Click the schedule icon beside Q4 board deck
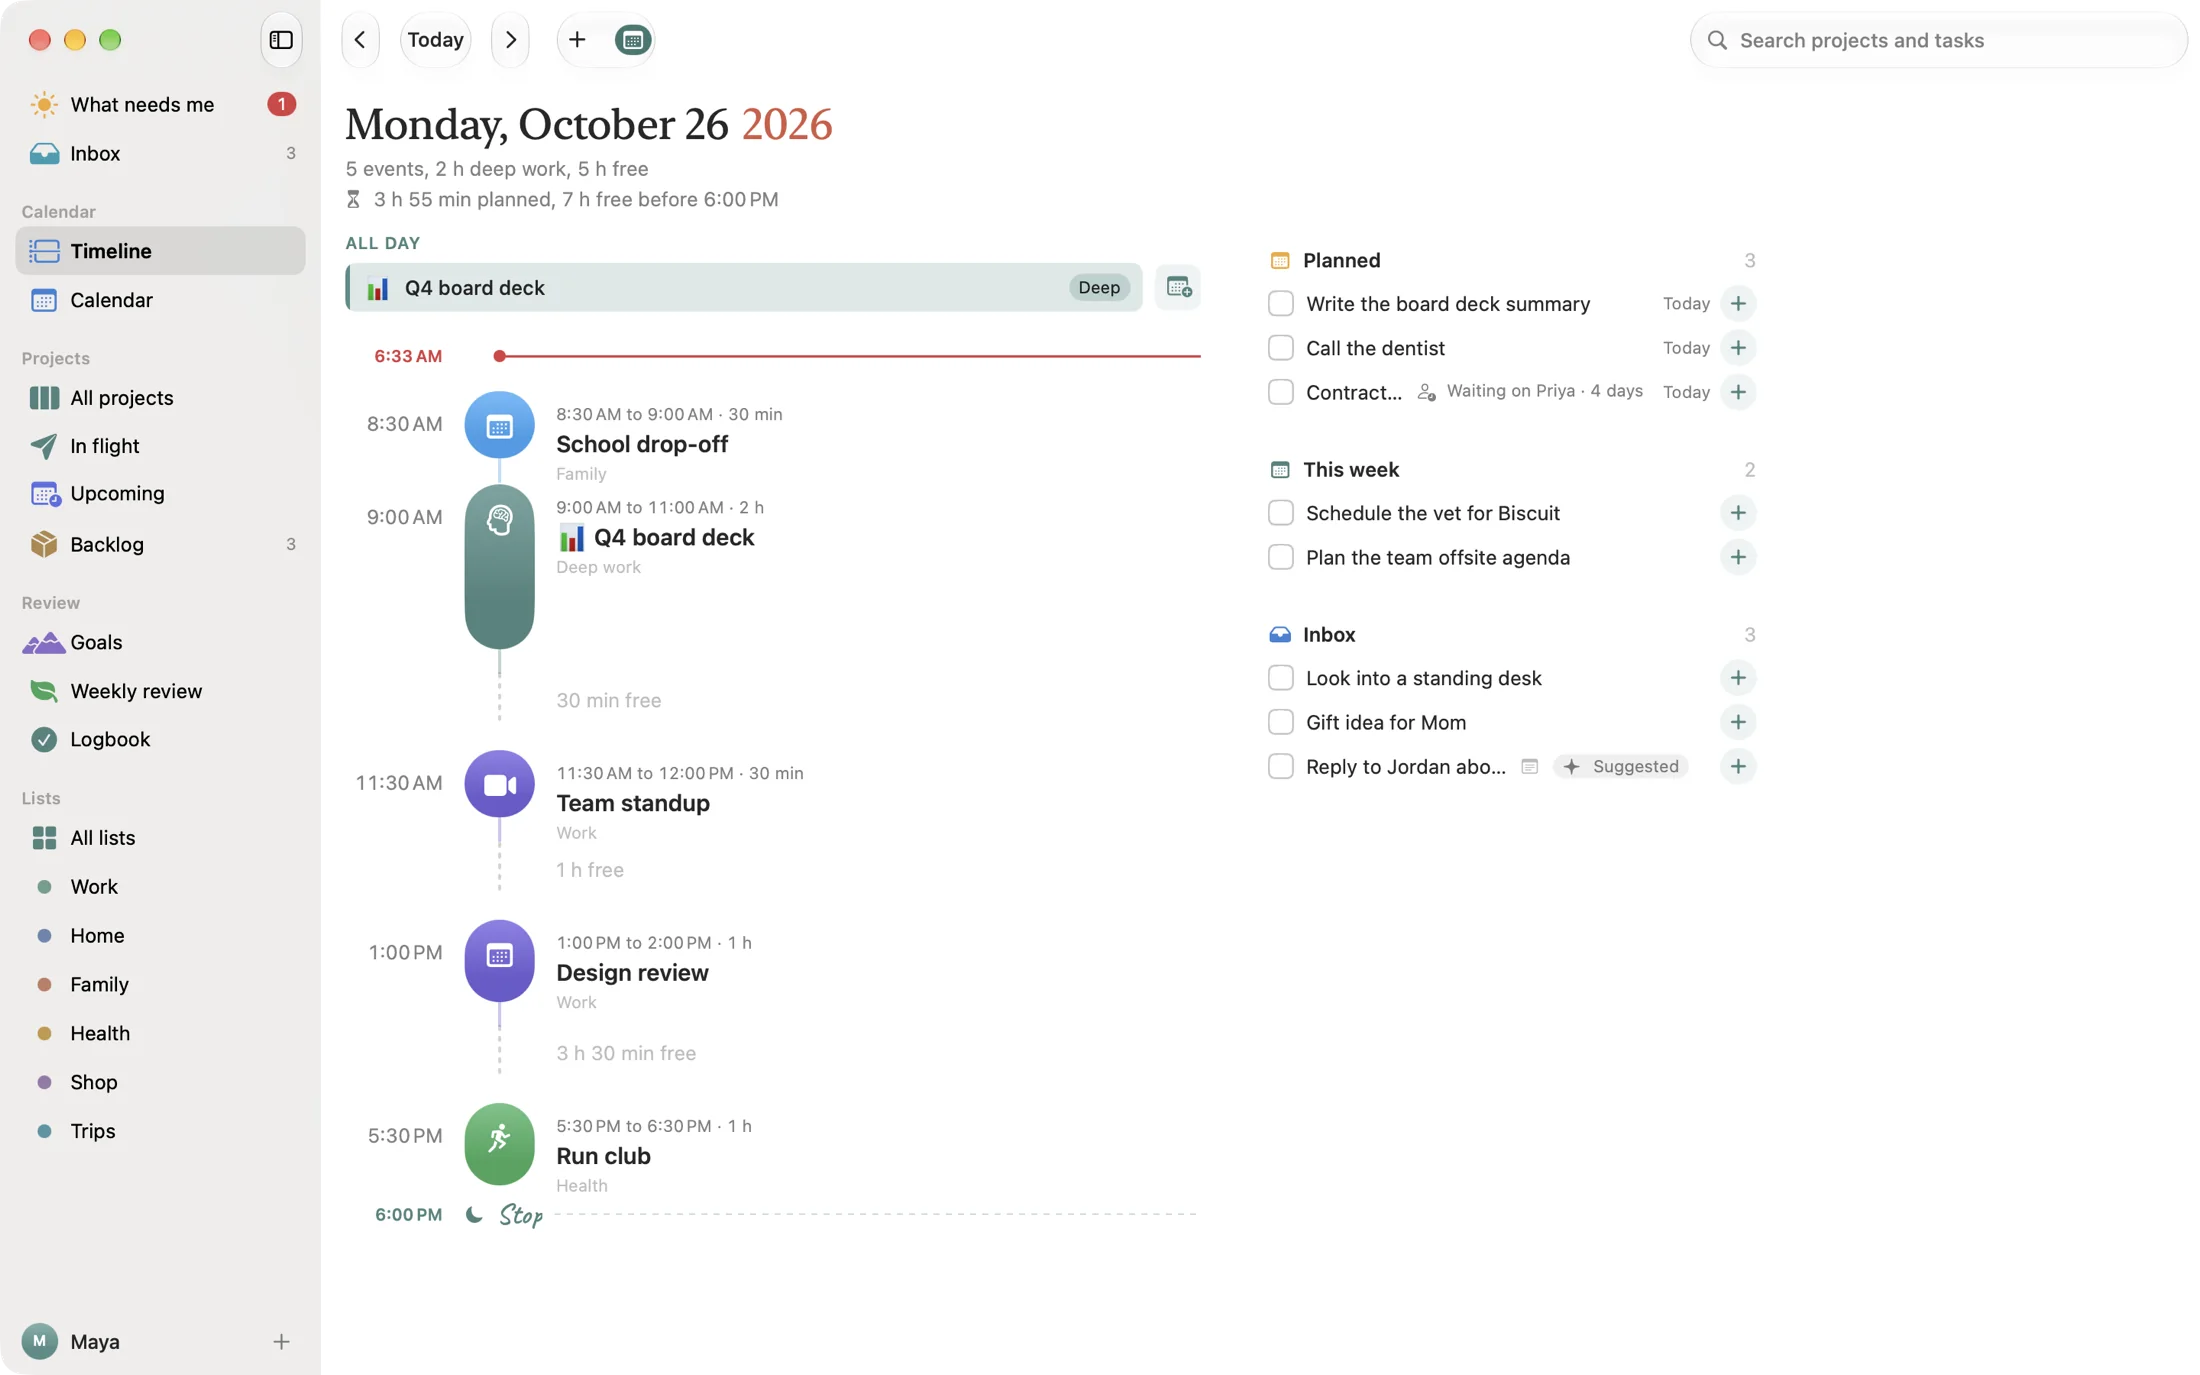Viewport: 2200px width, 1375px height. click(x=1178, y=288)
